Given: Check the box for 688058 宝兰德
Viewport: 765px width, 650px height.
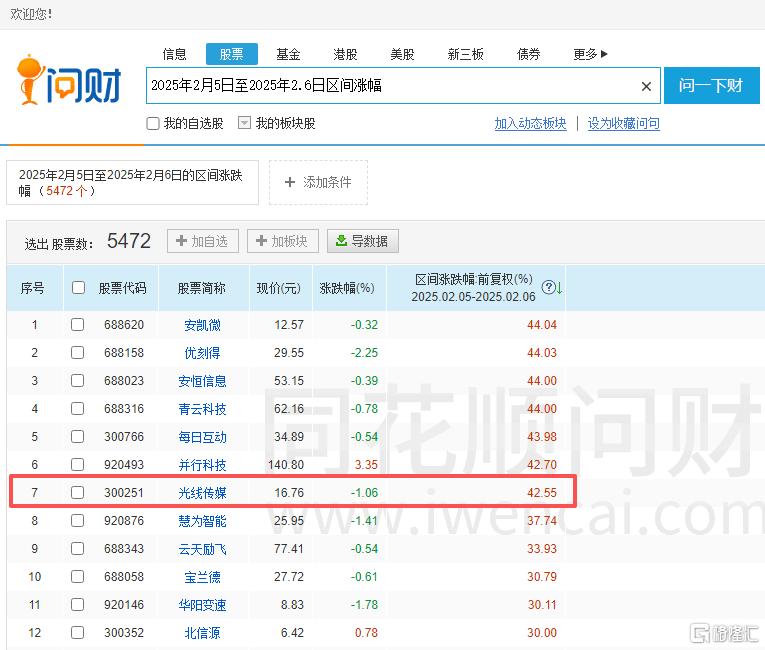Looking at the screenshot, I should pos(78,576).
